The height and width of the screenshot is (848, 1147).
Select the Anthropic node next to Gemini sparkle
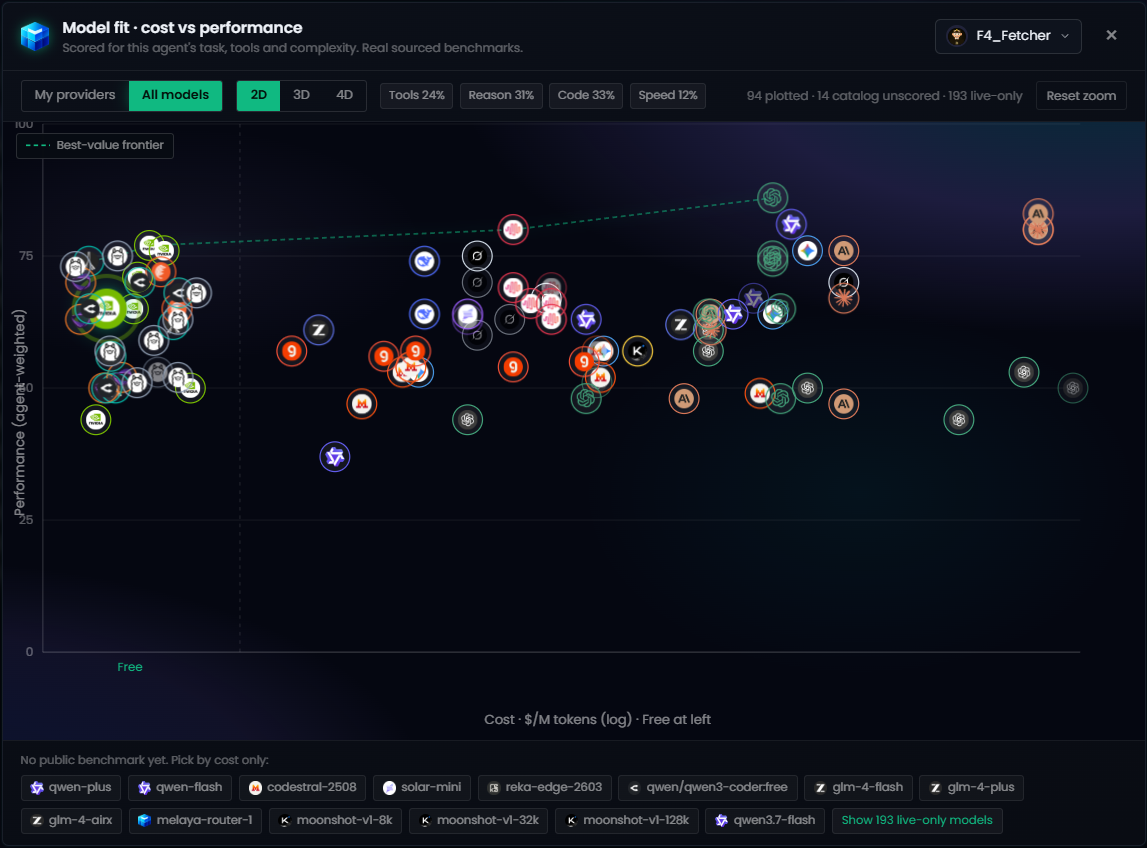coord(843,251)
